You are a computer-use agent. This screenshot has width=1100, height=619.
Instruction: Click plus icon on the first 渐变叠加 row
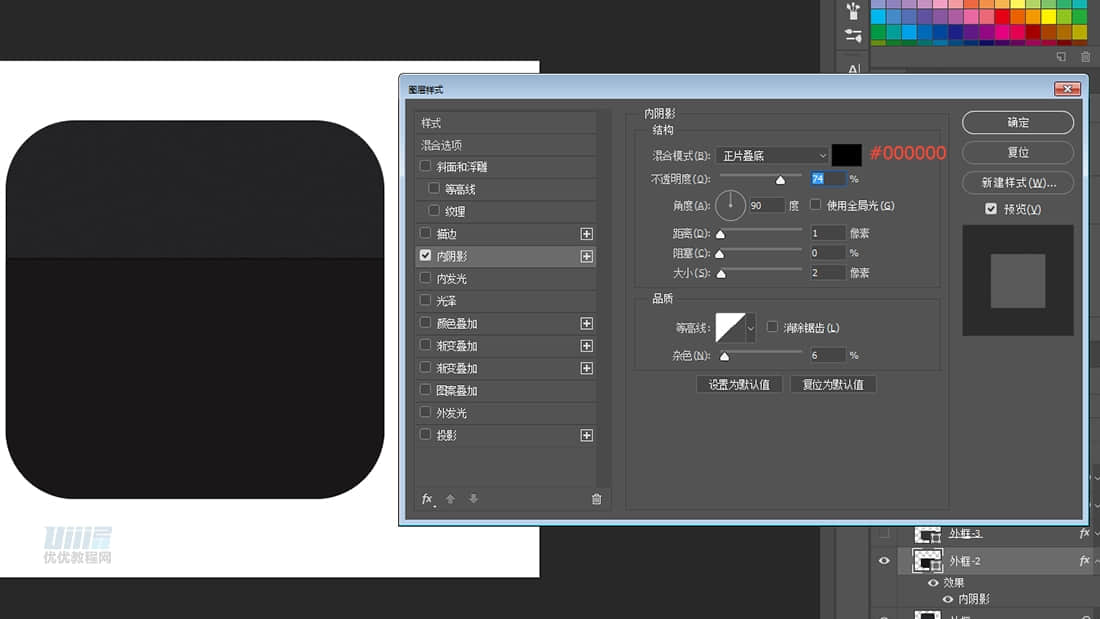[586, 346]
